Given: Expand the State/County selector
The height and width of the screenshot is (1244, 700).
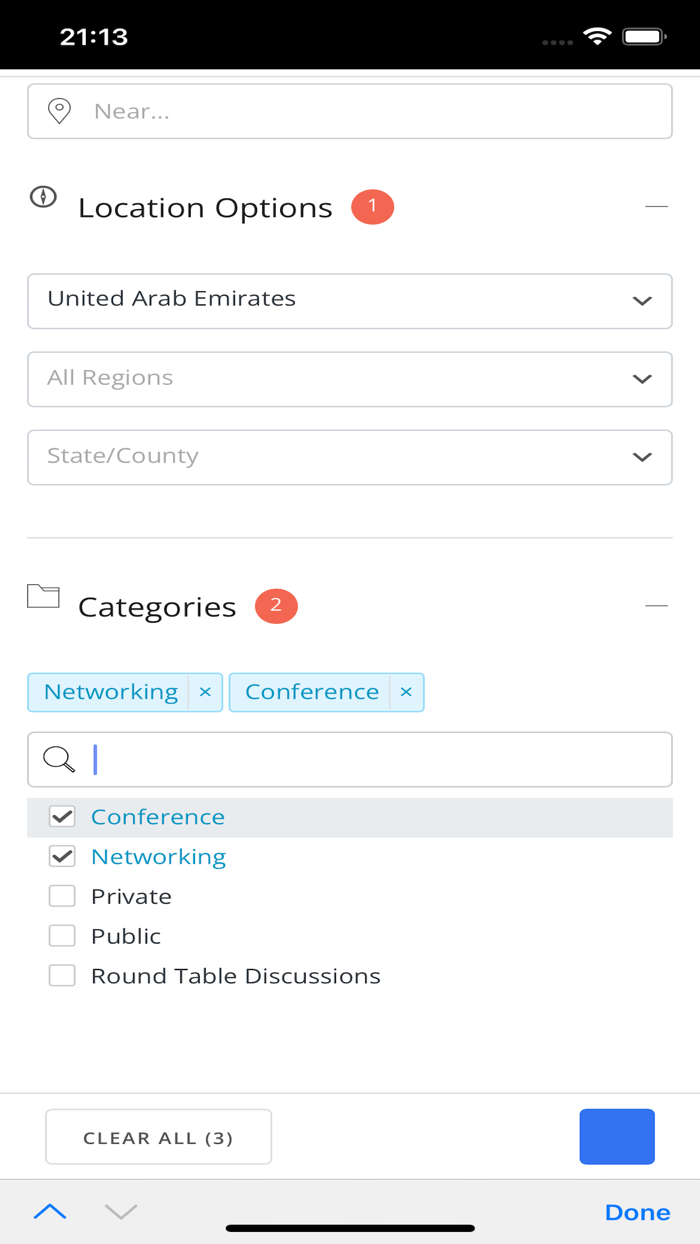Looking at the screenshot, I should point(643,457).
